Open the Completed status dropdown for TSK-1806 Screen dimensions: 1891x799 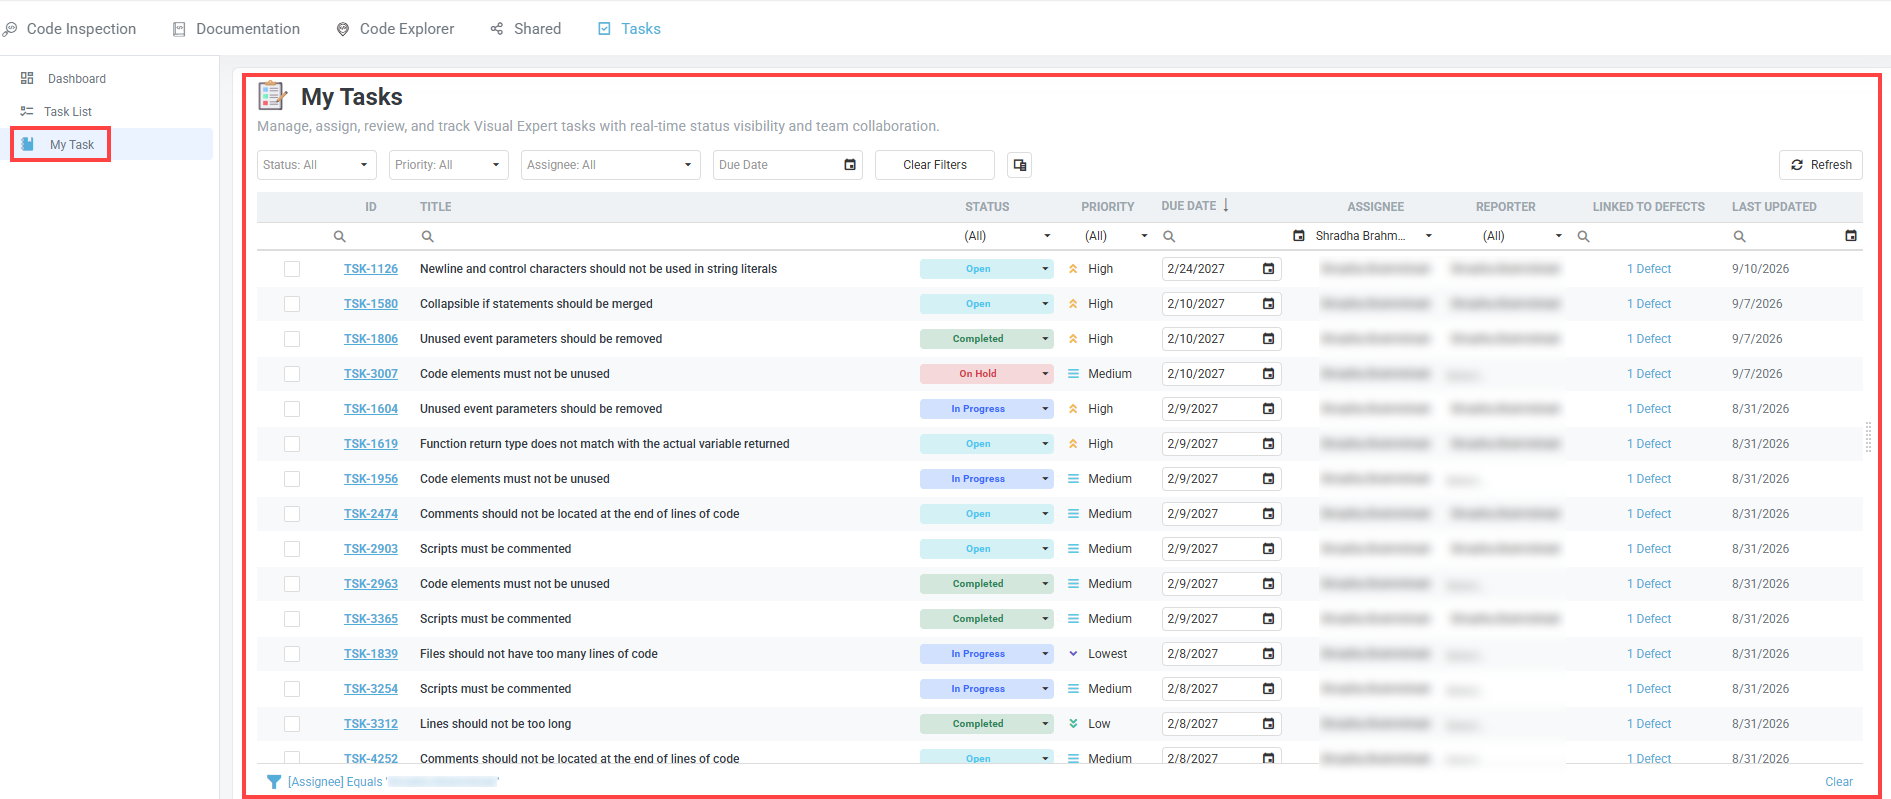click(x=986, y=339)
